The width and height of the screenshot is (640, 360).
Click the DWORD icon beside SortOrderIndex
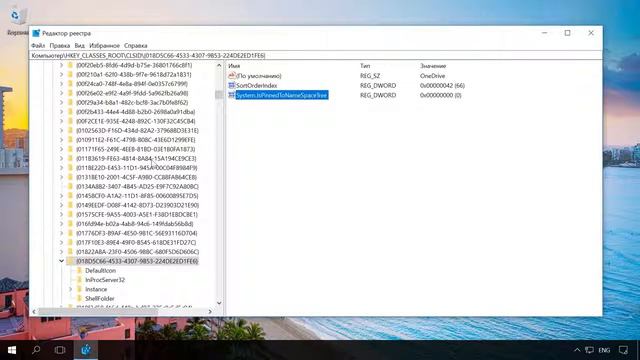point(232,85)
